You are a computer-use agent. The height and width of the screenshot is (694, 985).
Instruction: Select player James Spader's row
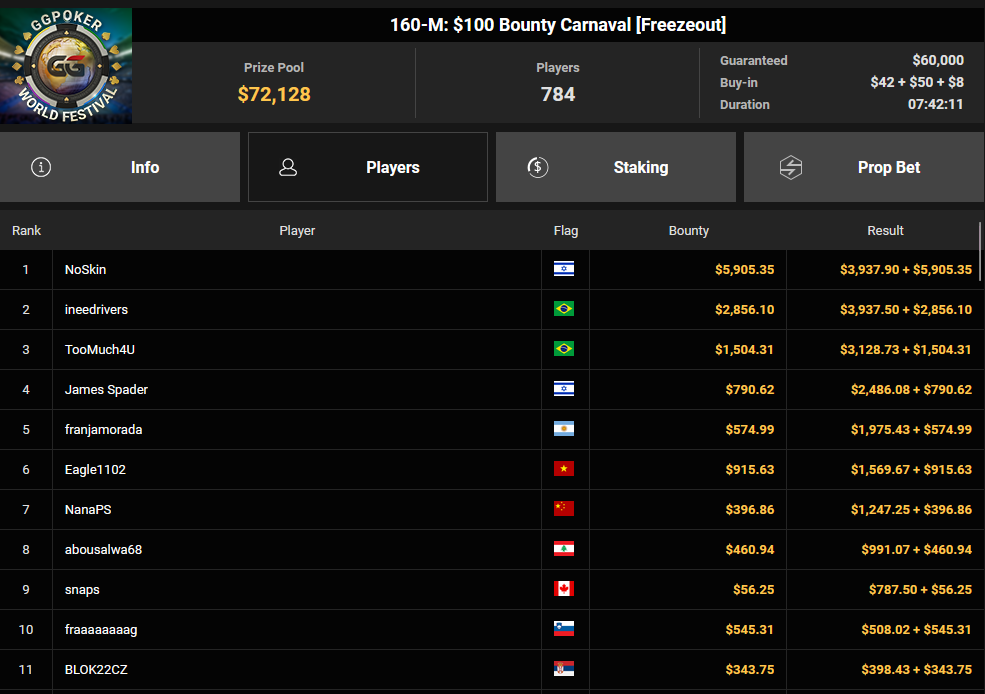click(490, 389)
